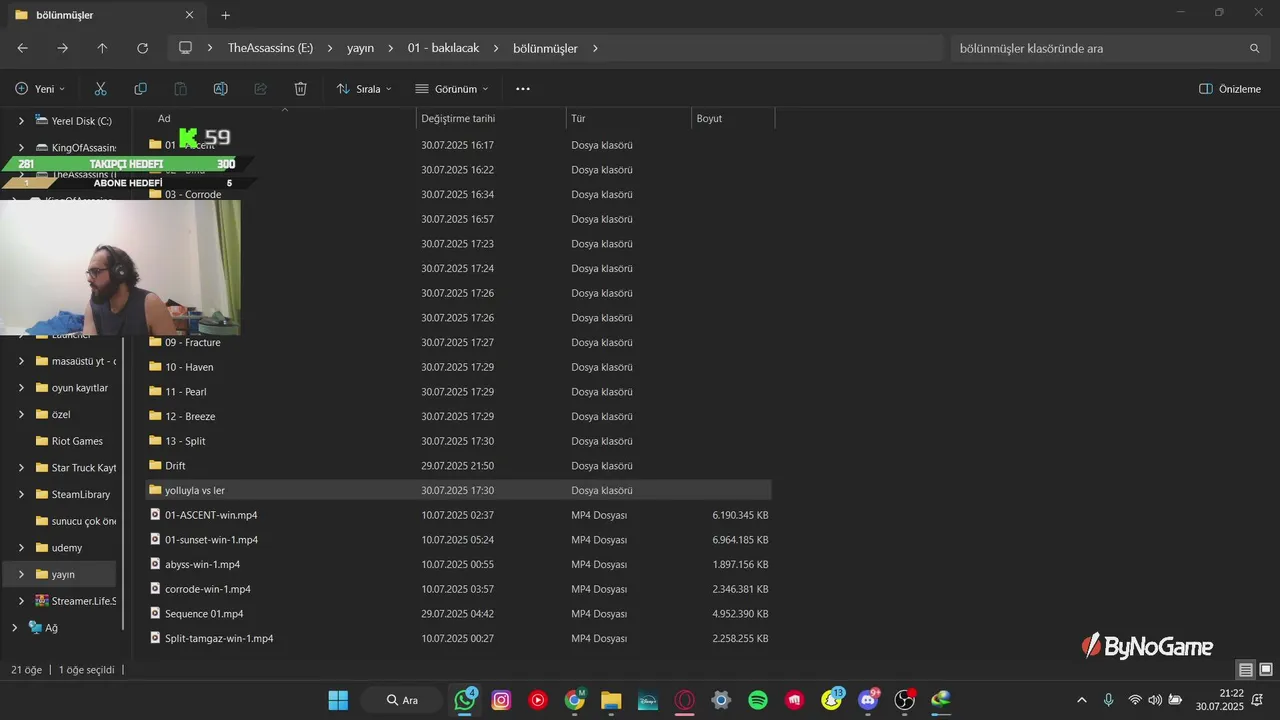Click the PC monitor icon in address bar
The height and width of the screenshot is (720, 1280).
[x=185, y=48]
